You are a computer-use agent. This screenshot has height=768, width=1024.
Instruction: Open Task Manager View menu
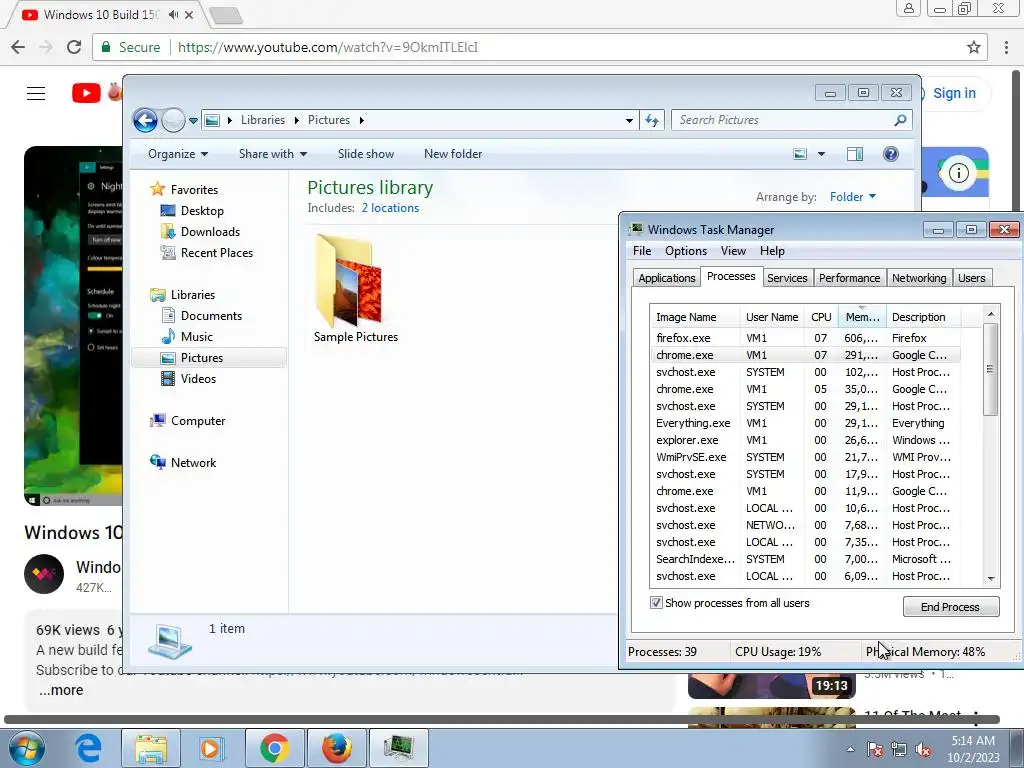click(x=733, y=251)
